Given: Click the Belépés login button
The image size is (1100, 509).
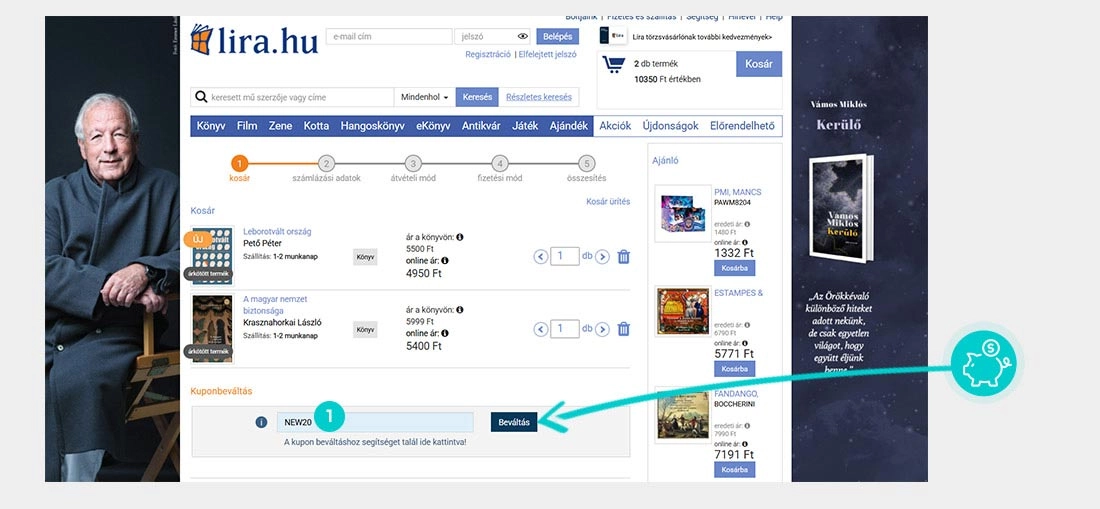Looking at the screenshot, I should 558,36.
